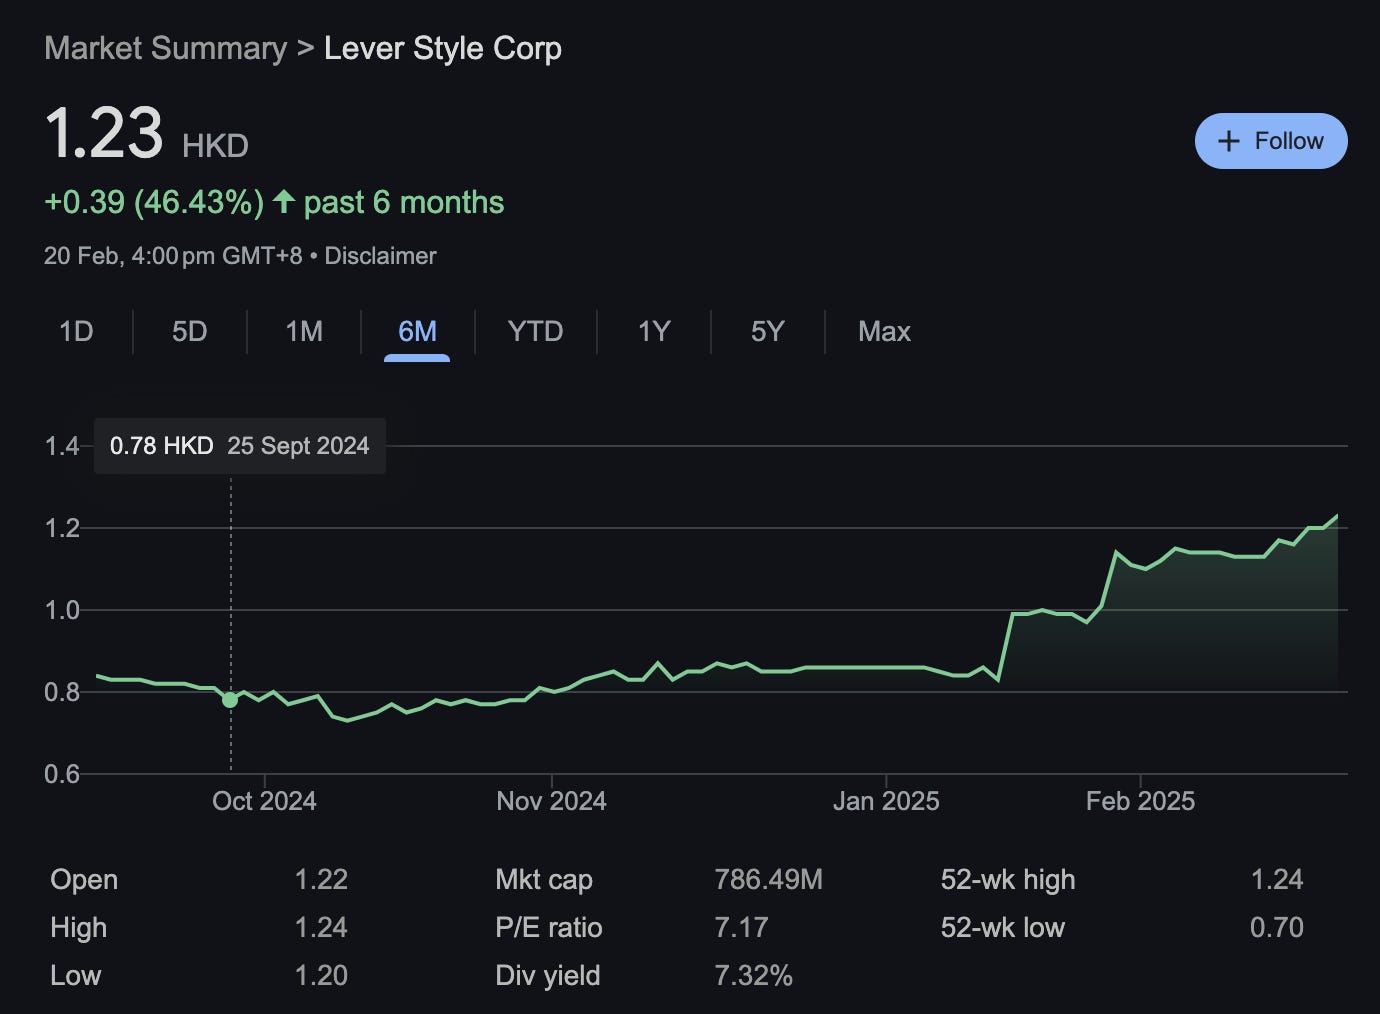Click the plus icon in Follow button

[x=1229, y=141]
